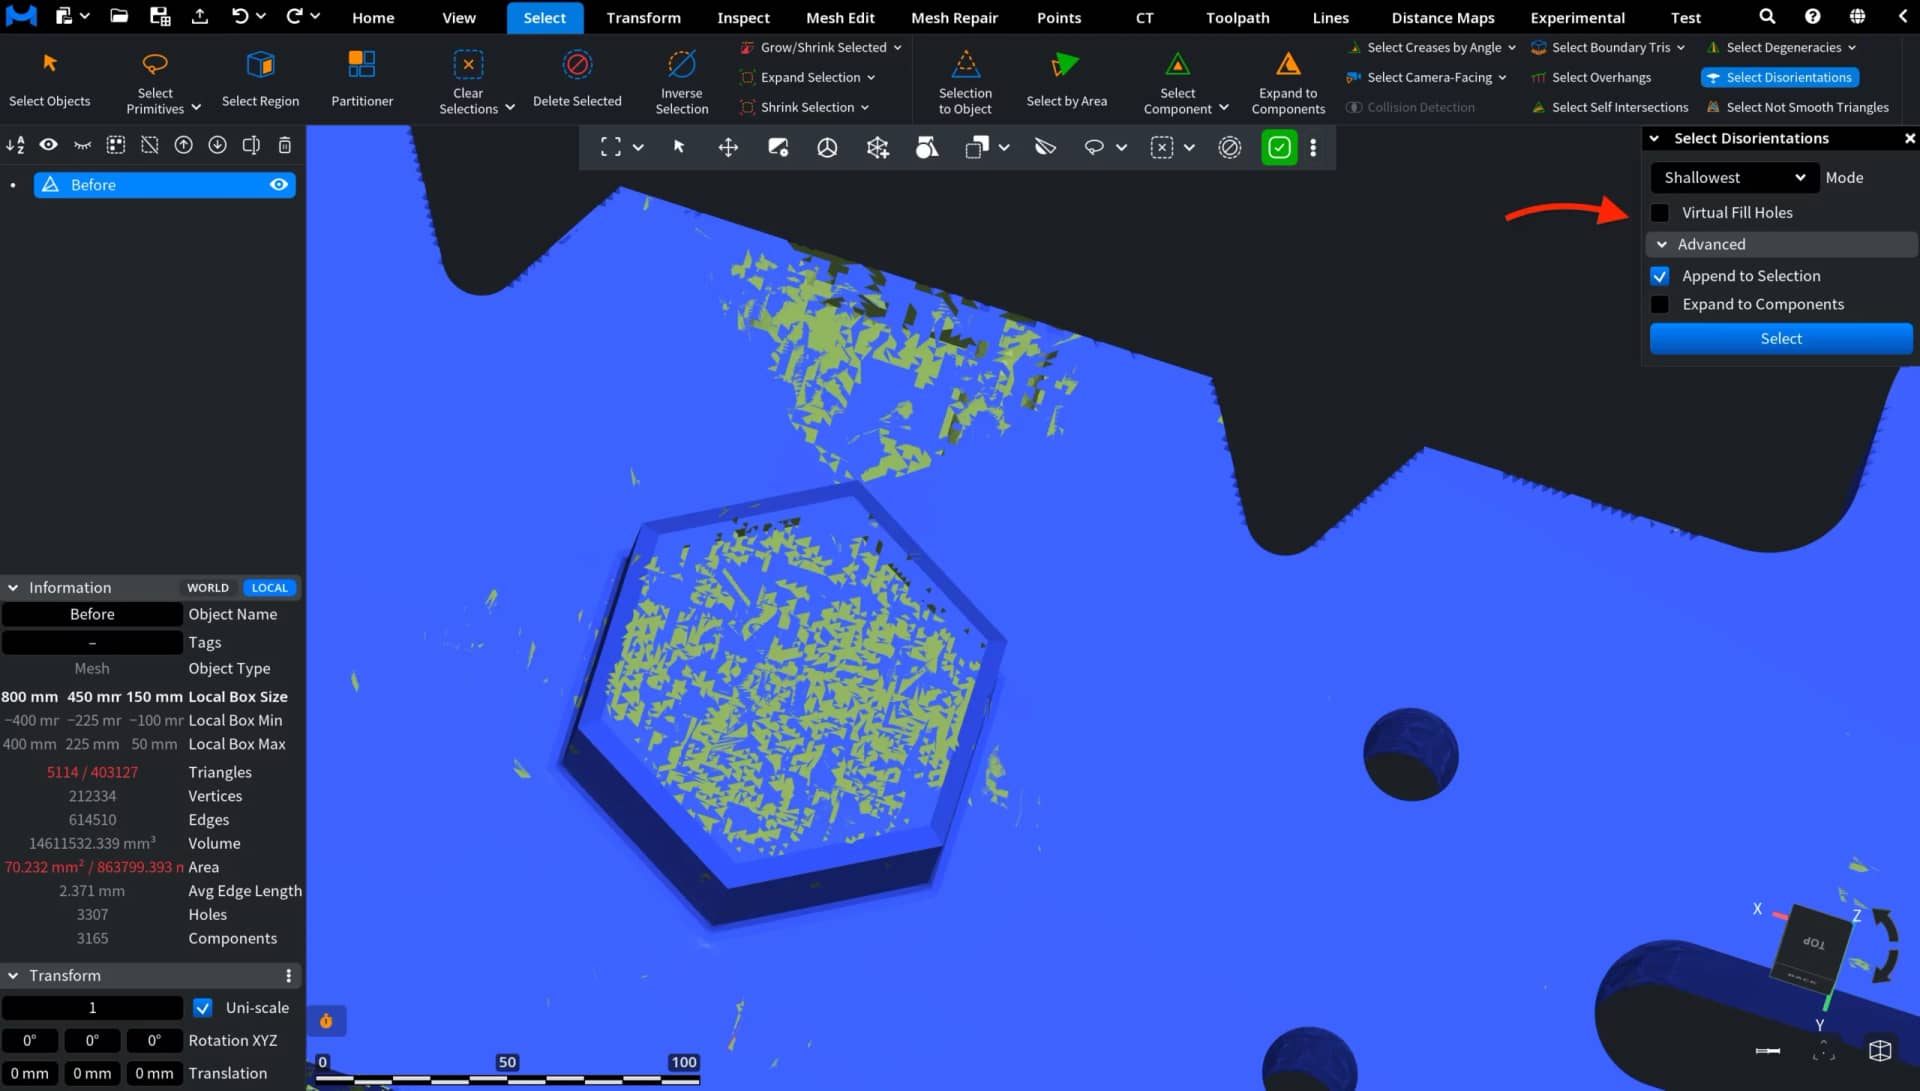
Task: Click the blue Select button
Action: (1780, 339)
